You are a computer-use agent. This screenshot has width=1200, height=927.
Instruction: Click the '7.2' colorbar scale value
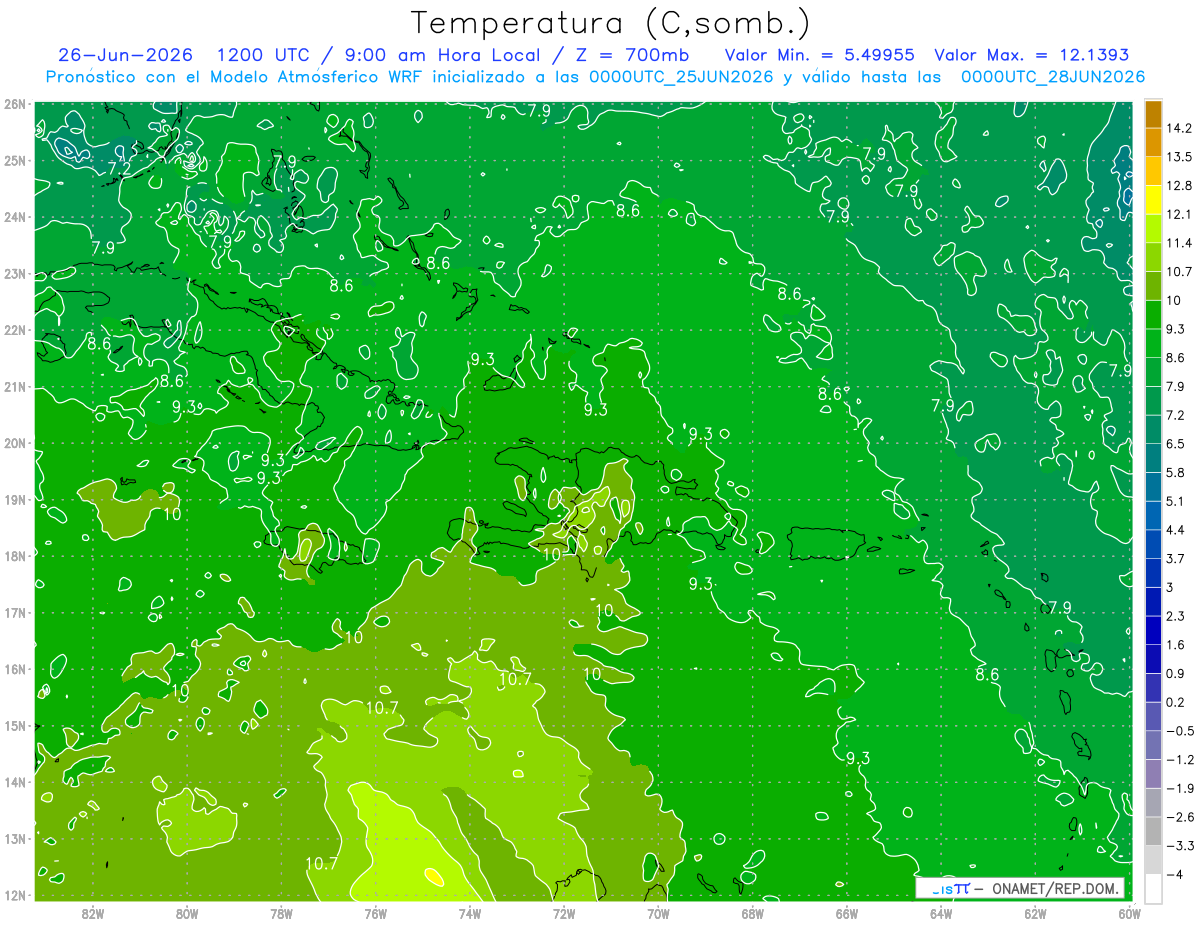(x=1175, y=415)
